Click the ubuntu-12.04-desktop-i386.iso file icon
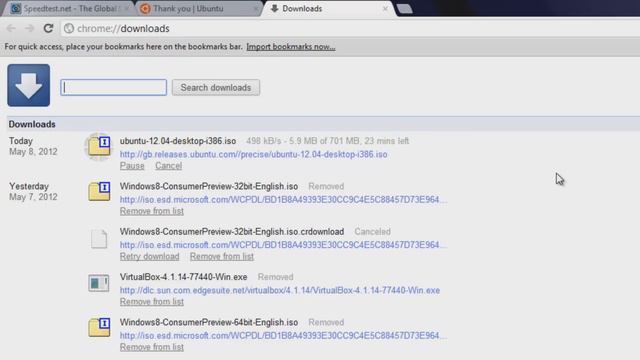The width and height of the screenshot is (640, 360). tap(99, 147)
